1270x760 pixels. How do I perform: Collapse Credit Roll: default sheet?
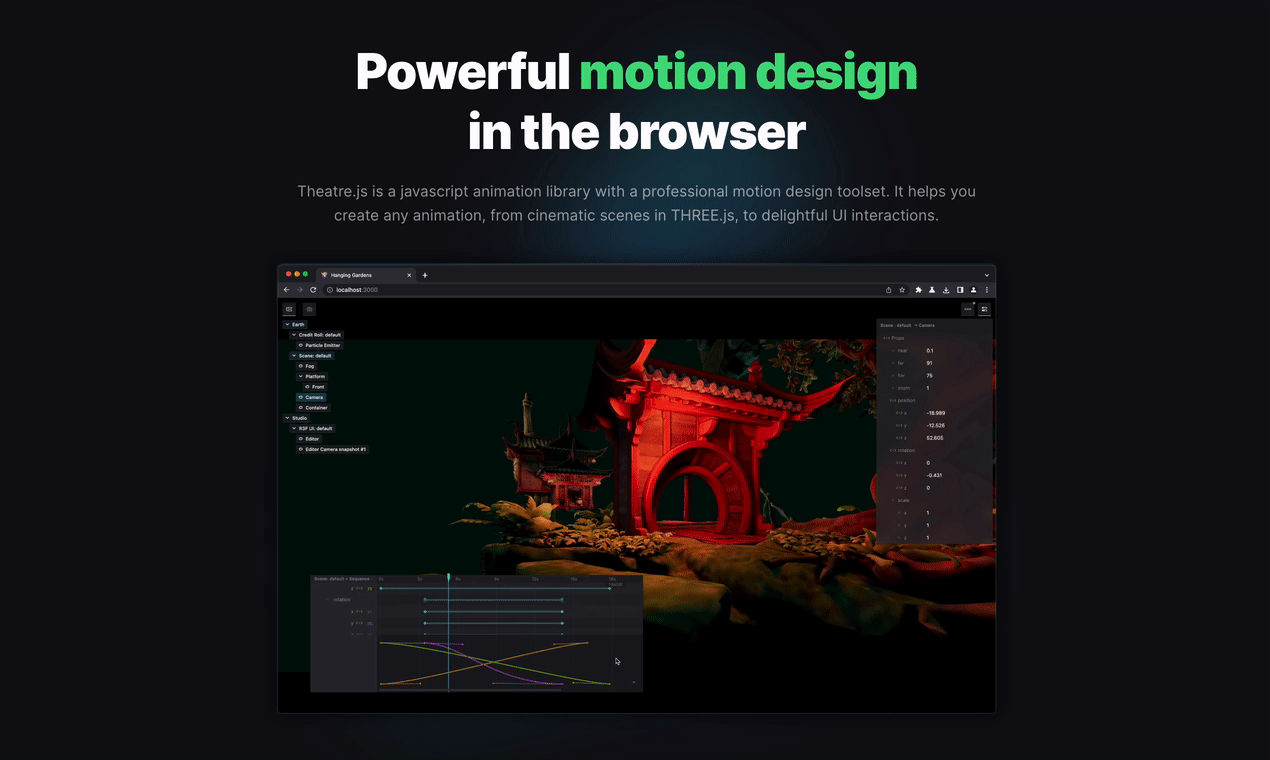pos(294,335)
